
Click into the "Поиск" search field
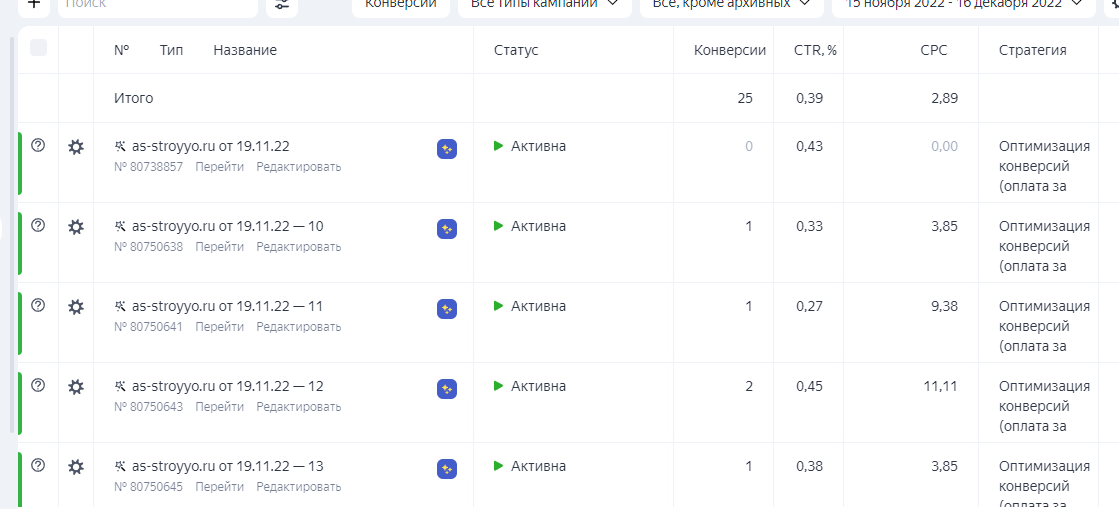(155, 4)
